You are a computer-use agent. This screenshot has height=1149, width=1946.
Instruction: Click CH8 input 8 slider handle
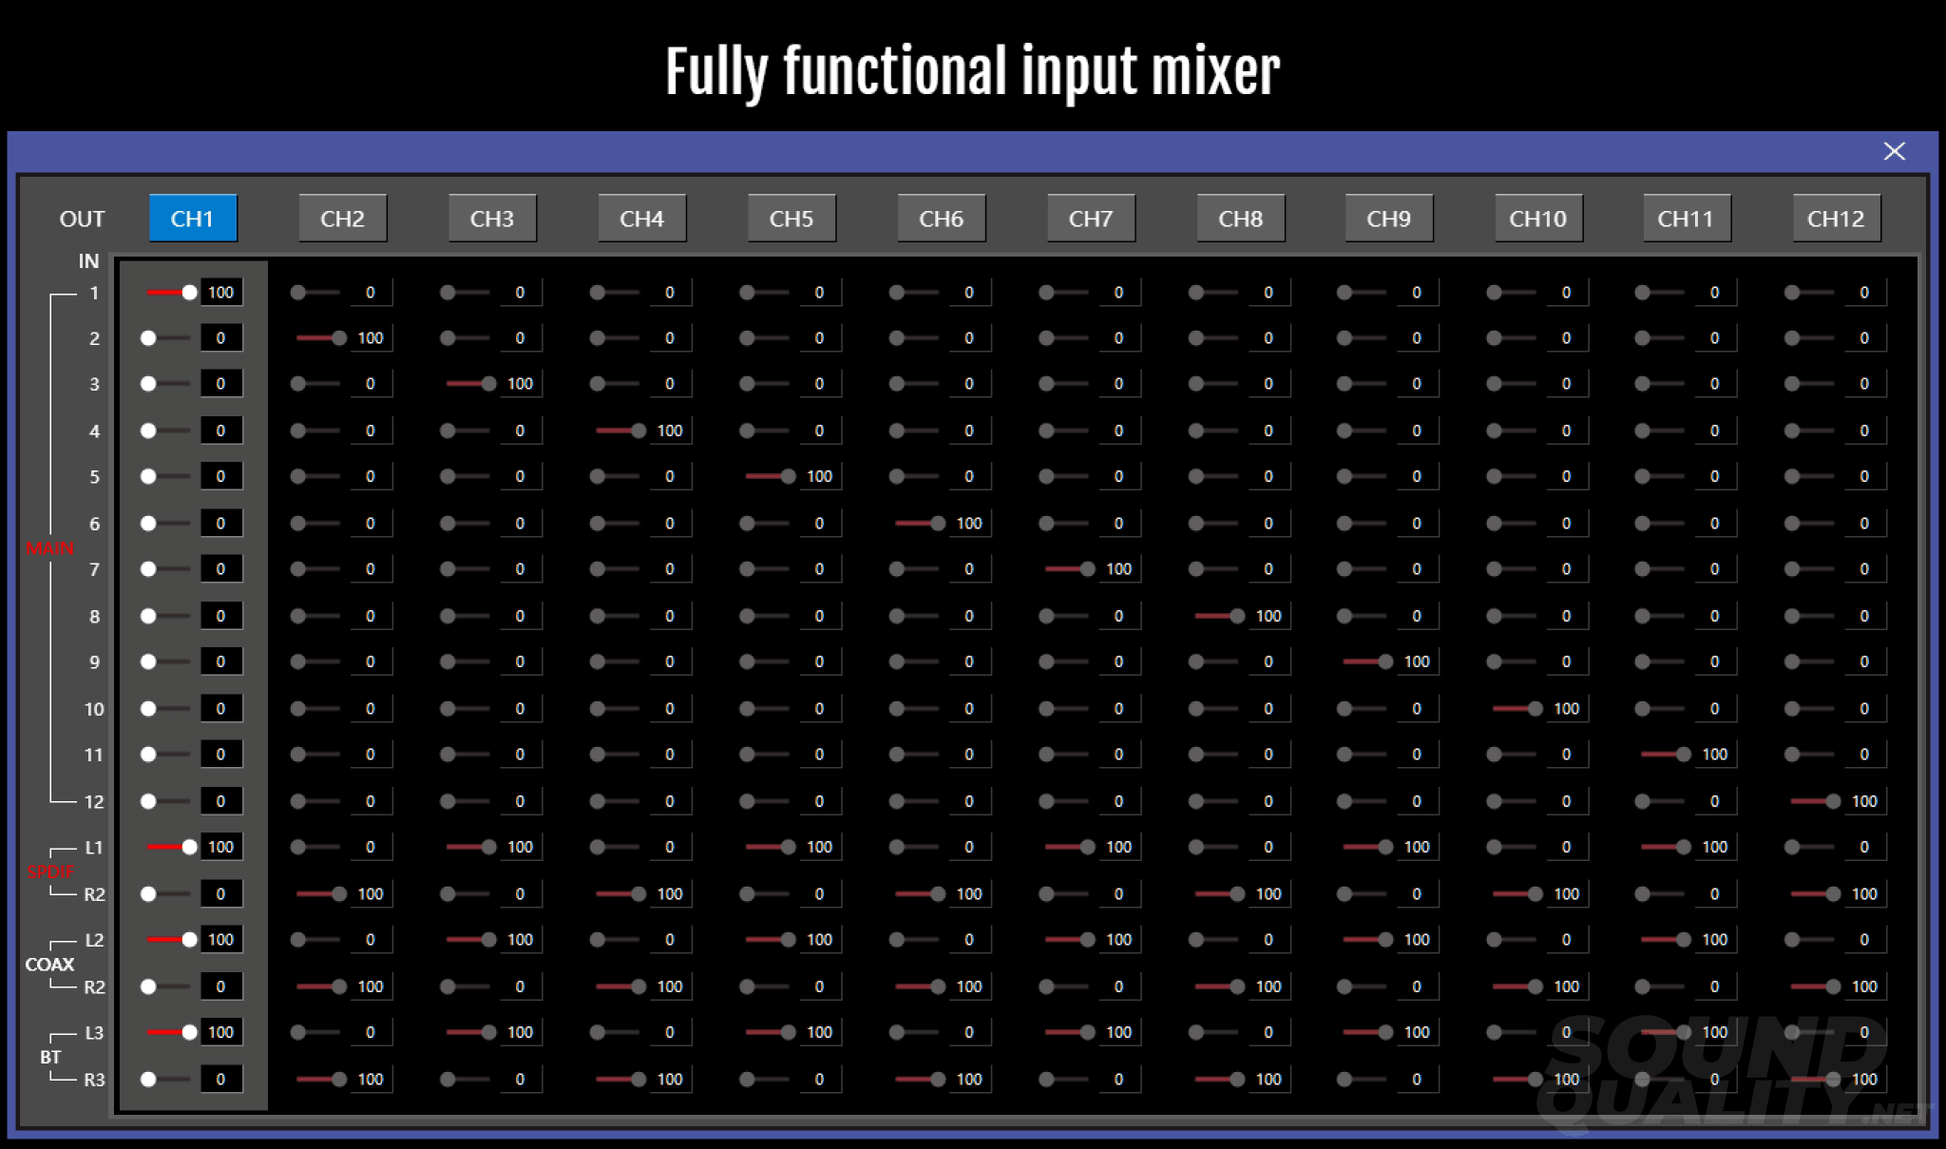(x=1237, y=616)
